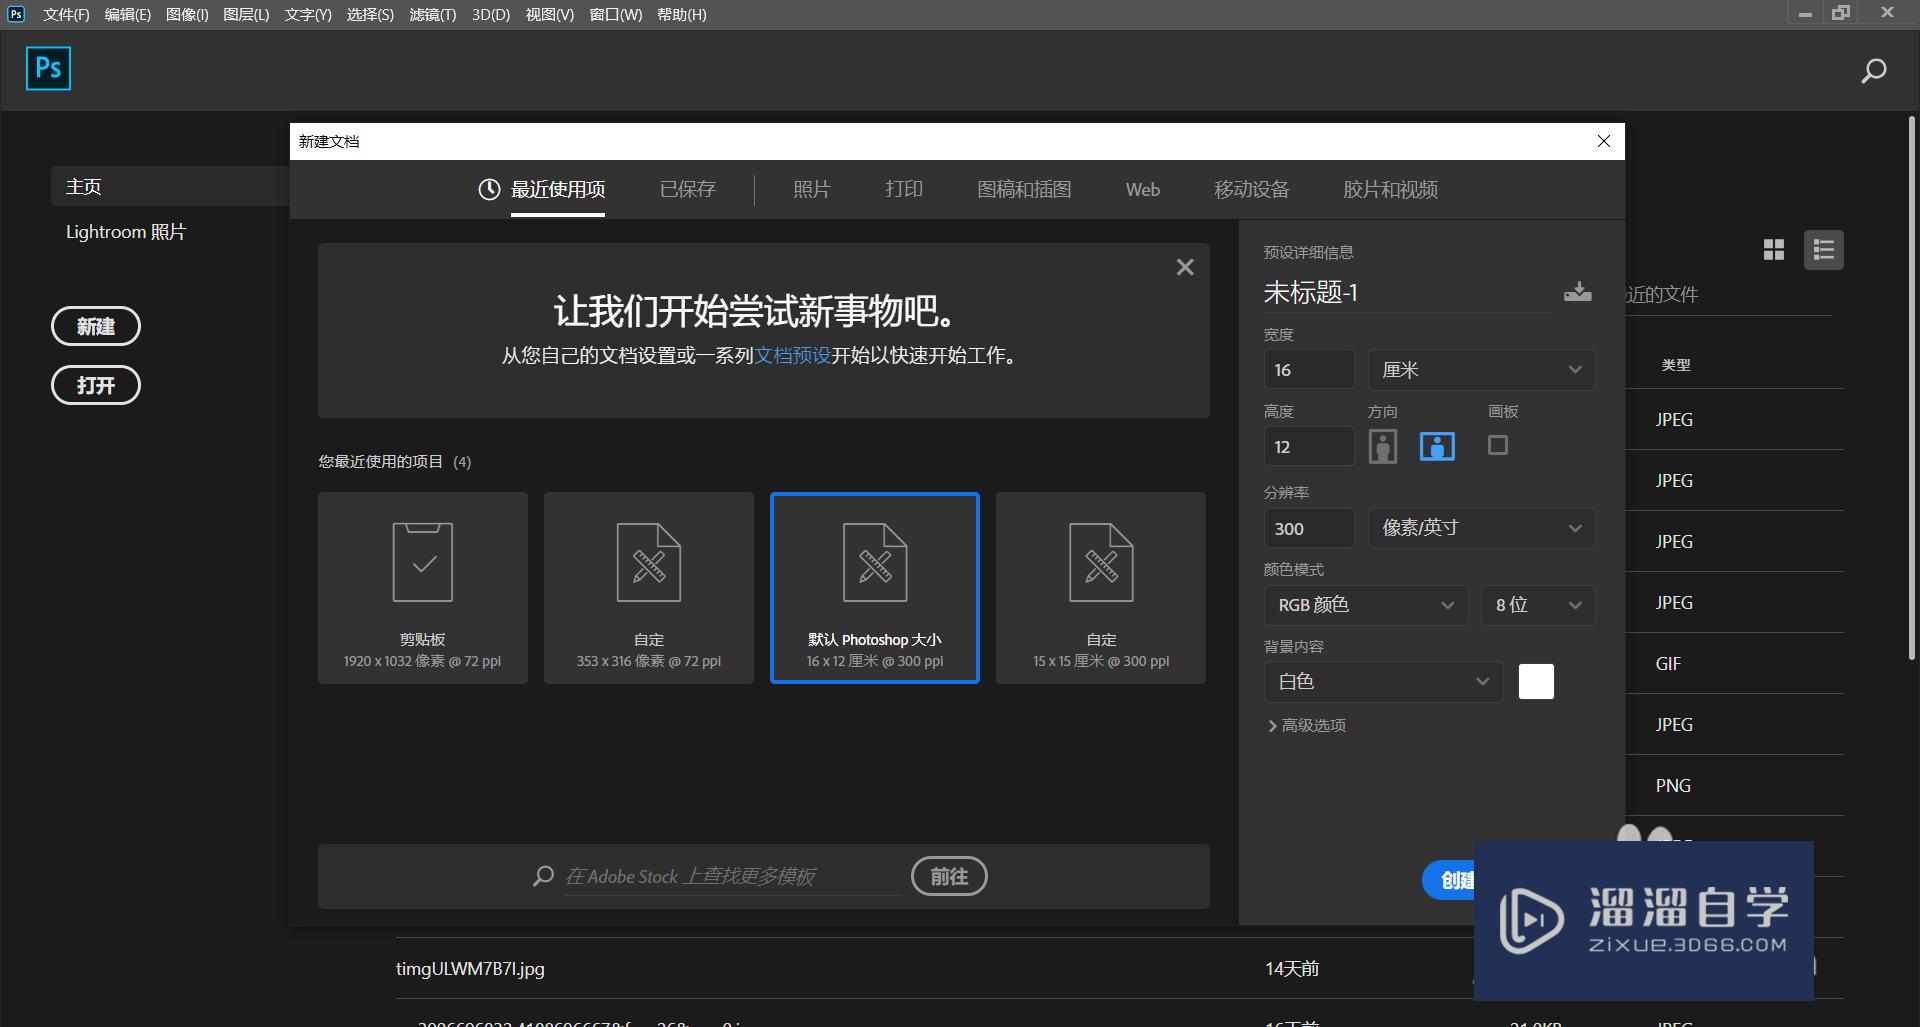Switch to grid view of recent files
The width and height of the screenshot is (1920, 1027).
click(1774, 250)
